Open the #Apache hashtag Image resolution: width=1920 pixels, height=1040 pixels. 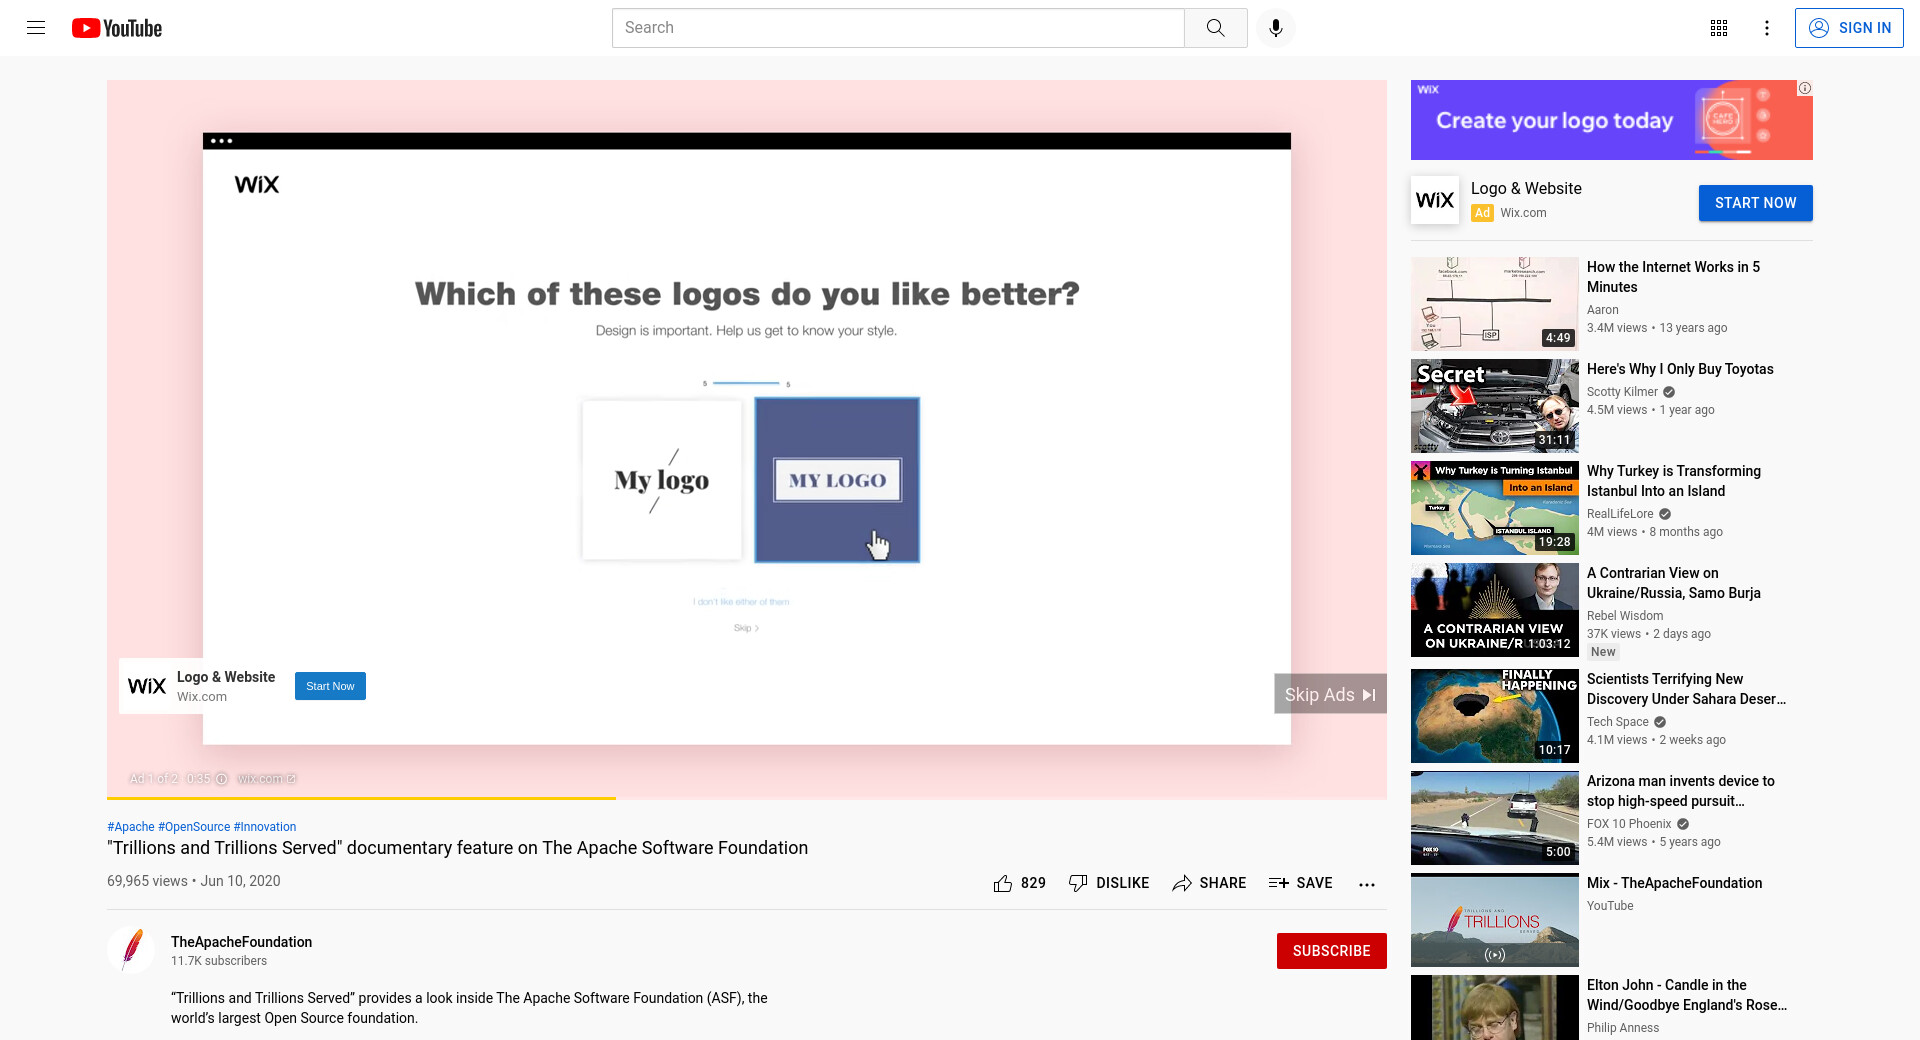click(x=131, y=827)
